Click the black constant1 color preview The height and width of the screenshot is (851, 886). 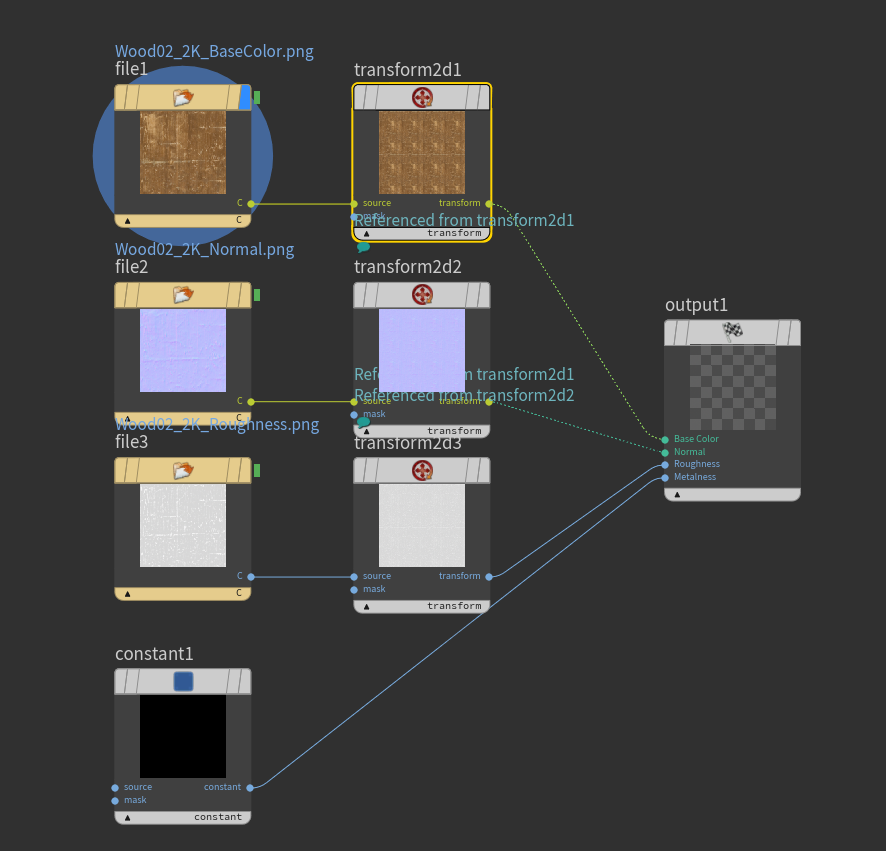click(x=183, y=736)
